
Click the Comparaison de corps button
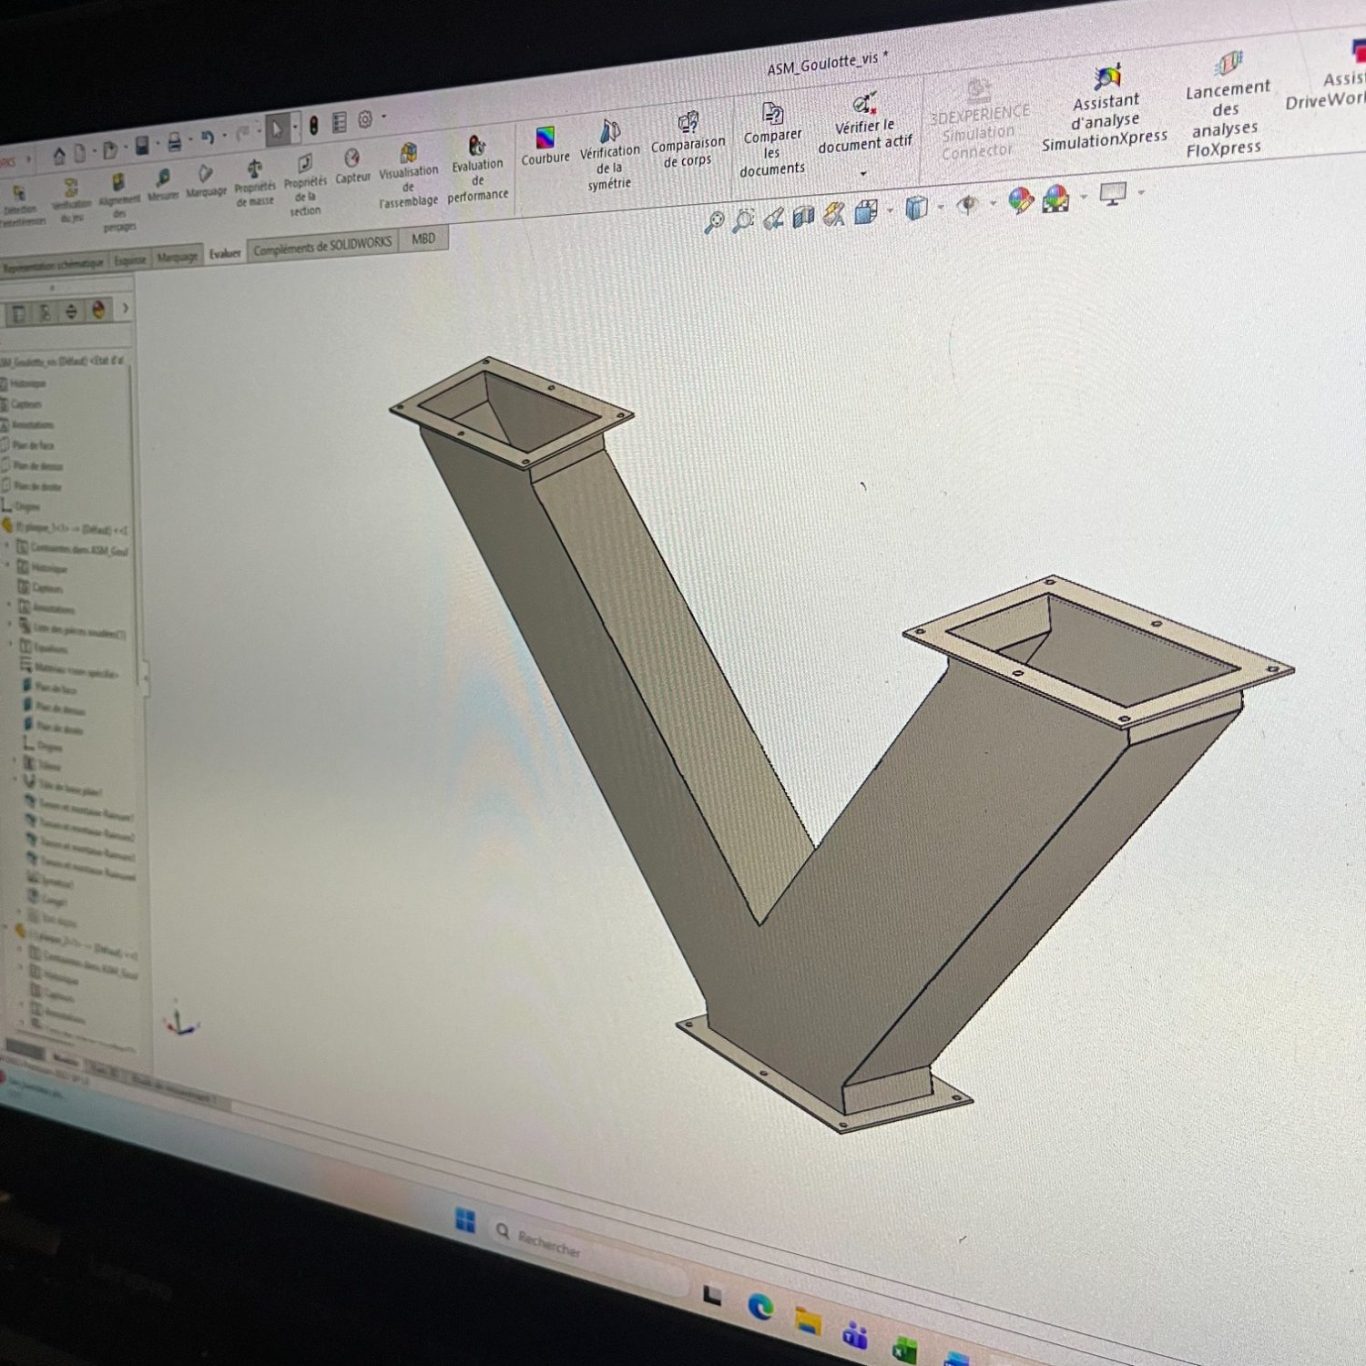coord(688,138)
